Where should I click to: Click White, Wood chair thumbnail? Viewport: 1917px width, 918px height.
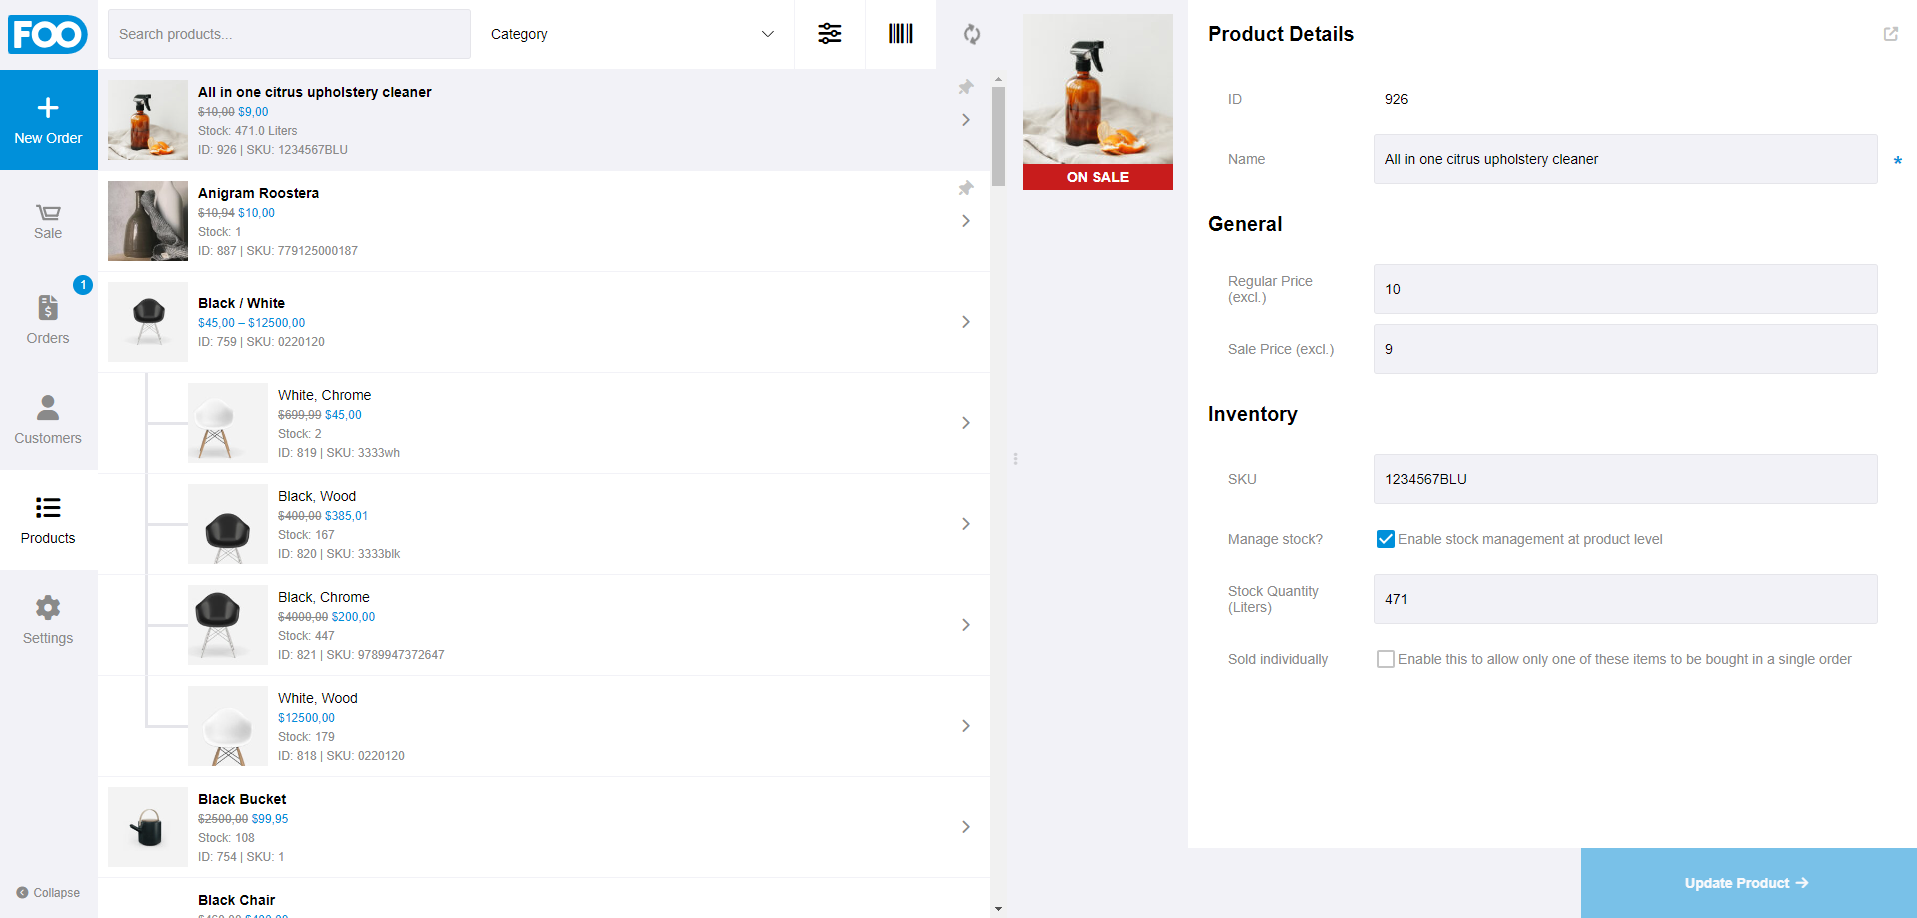228,726
